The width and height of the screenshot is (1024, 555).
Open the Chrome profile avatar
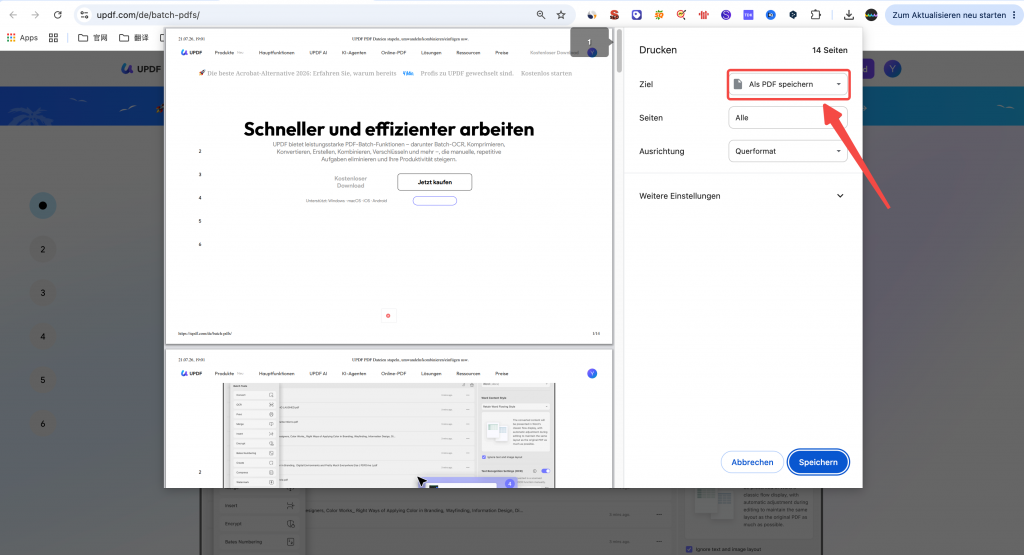871,14
